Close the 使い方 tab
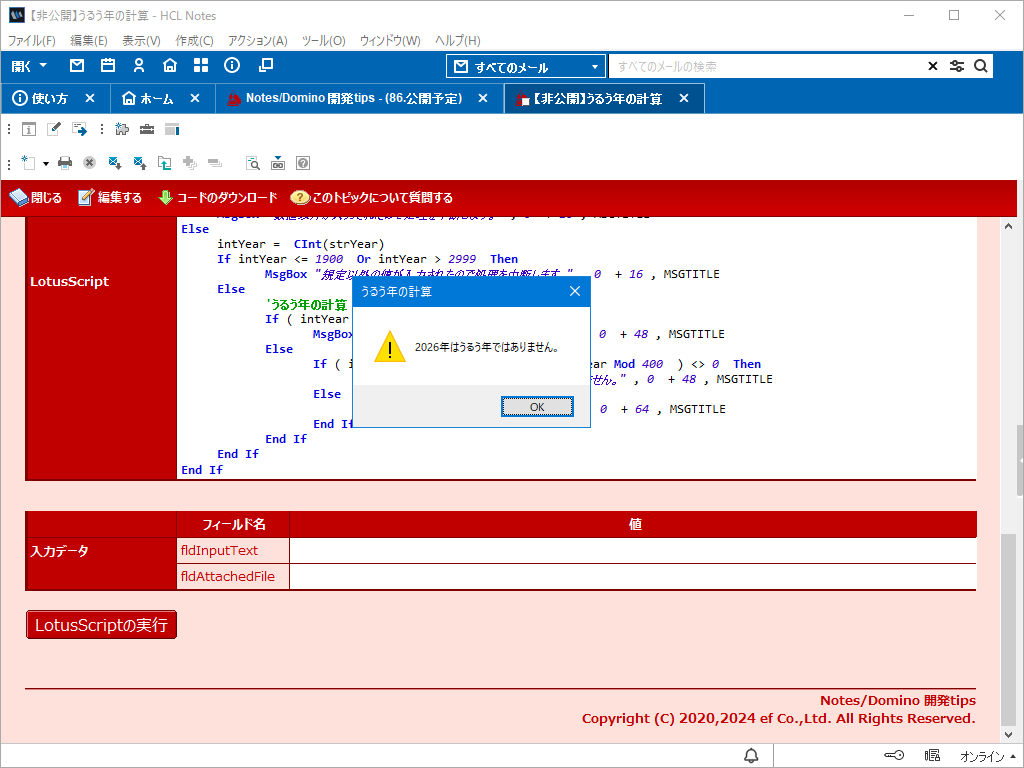The image size is (1024, 768). (90, 98)
